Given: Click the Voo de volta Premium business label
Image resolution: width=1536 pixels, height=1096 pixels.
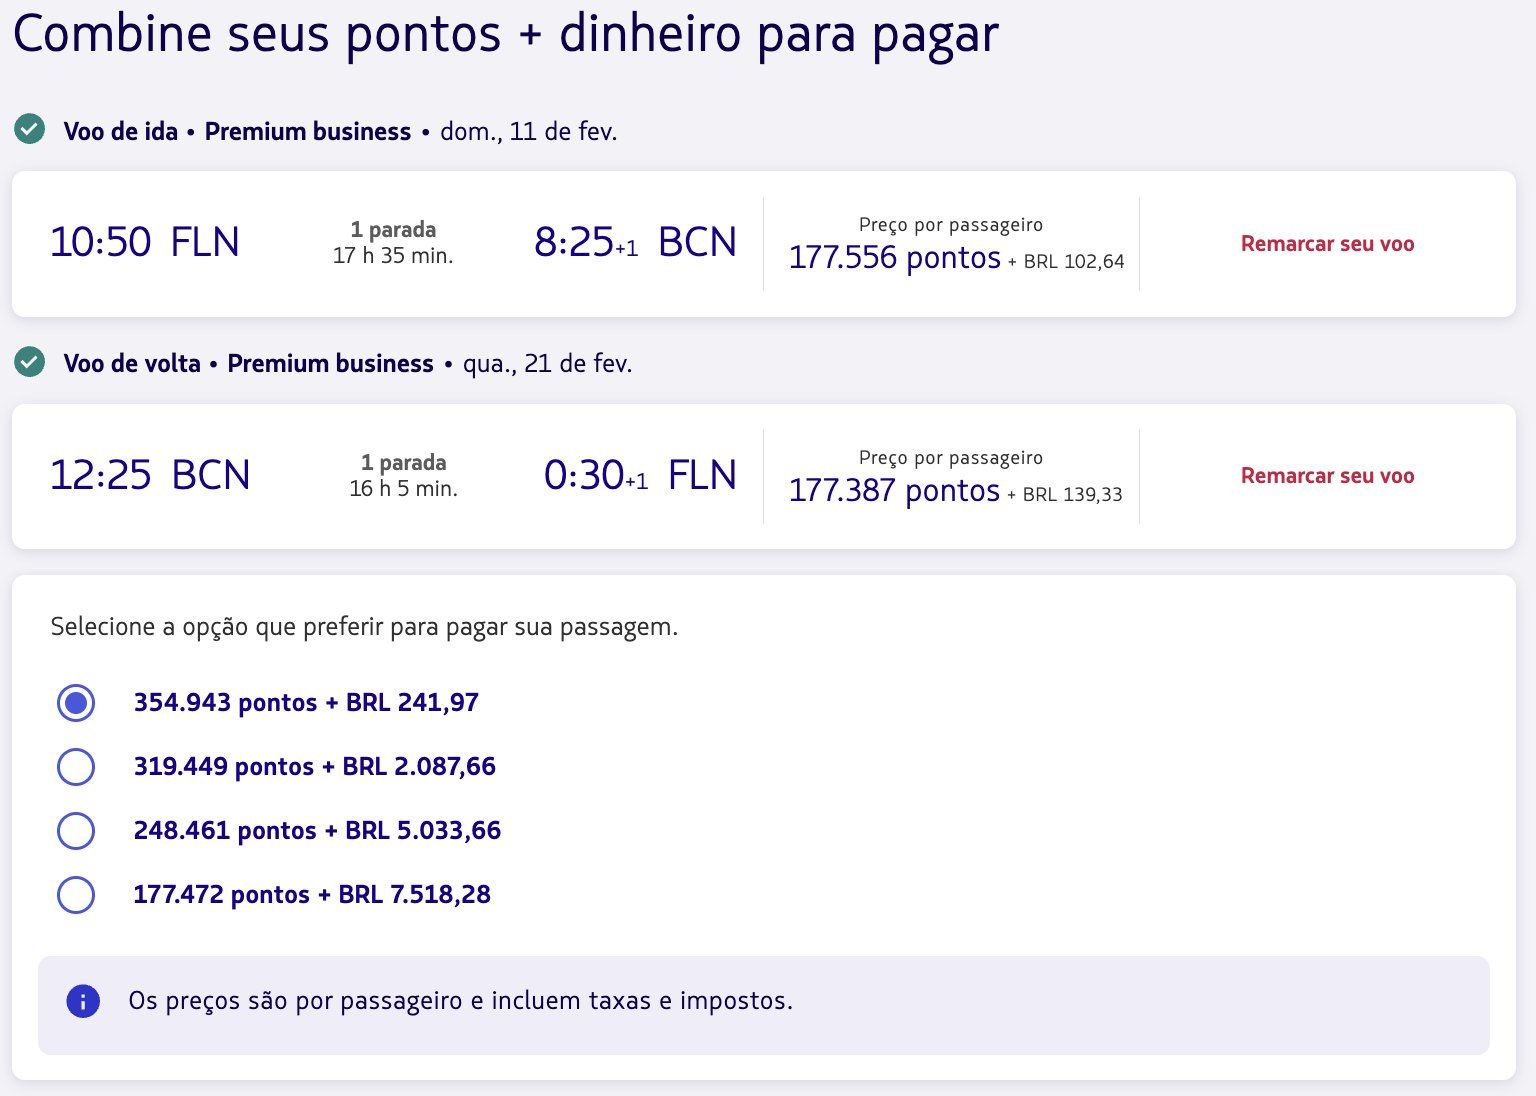Looking at the screenshot, I should coord(248,364).
